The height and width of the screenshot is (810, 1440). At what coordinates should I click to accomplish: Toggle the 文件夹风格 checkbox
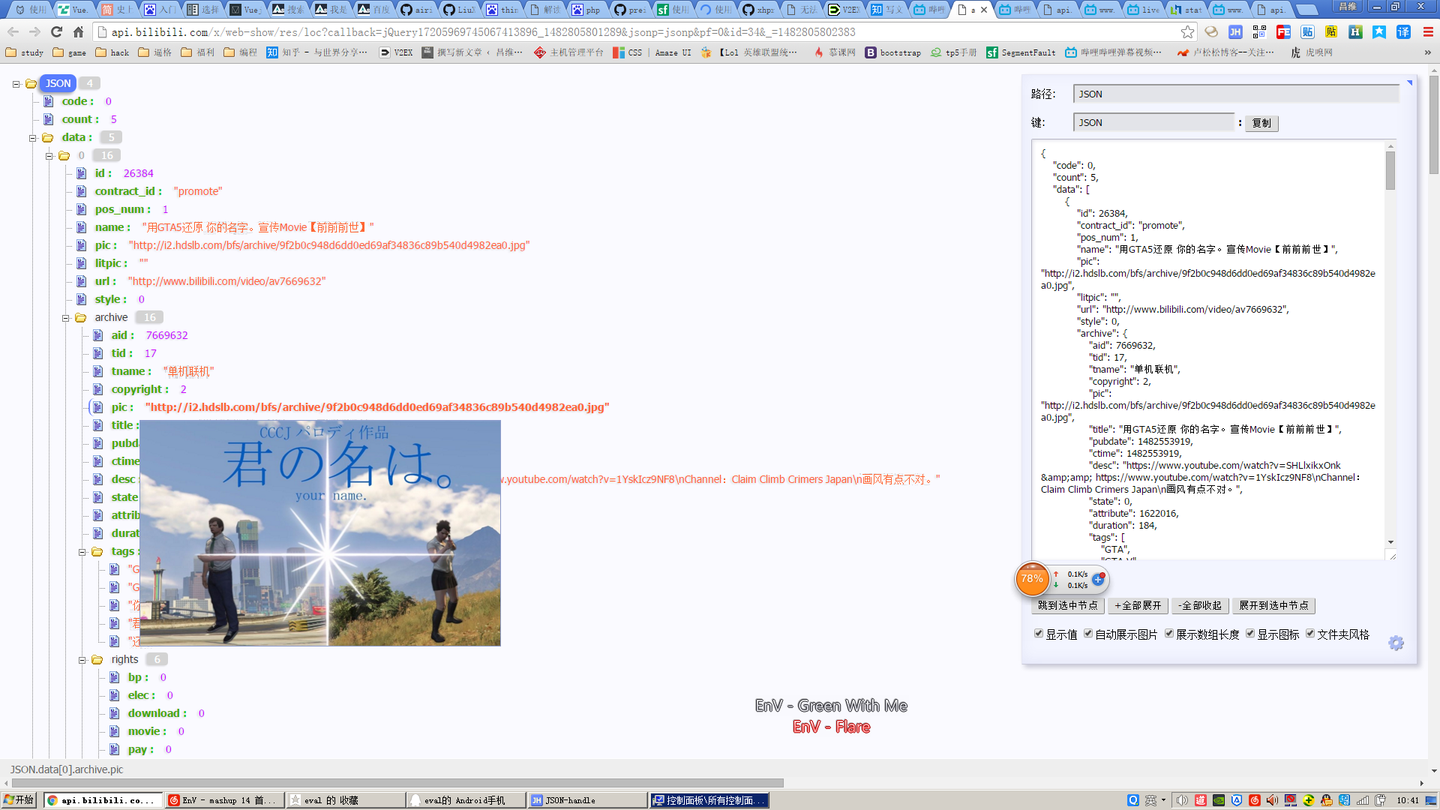point(1310,634)
